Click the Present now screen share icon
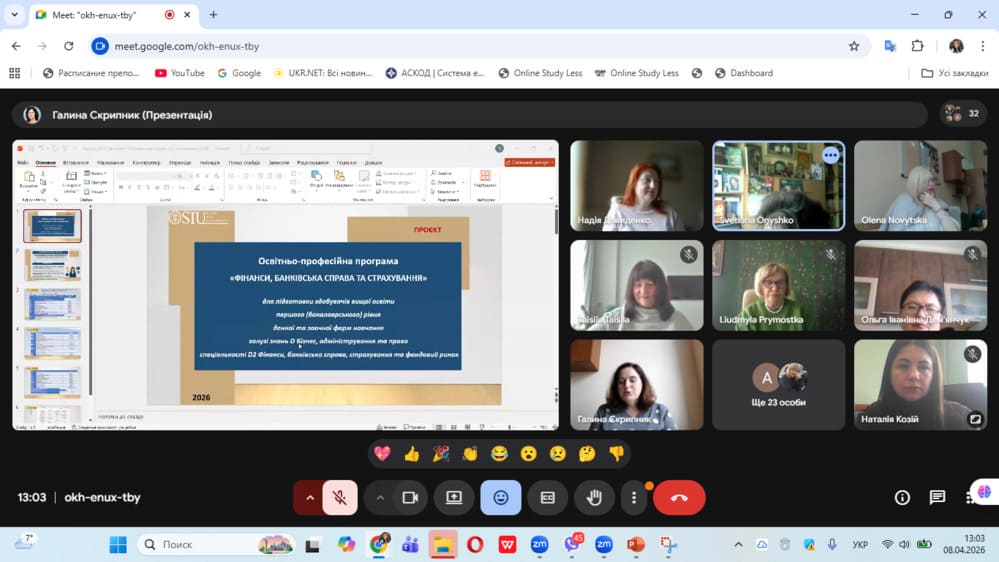This screenshot has height=562, width=999. coord(454,497)
